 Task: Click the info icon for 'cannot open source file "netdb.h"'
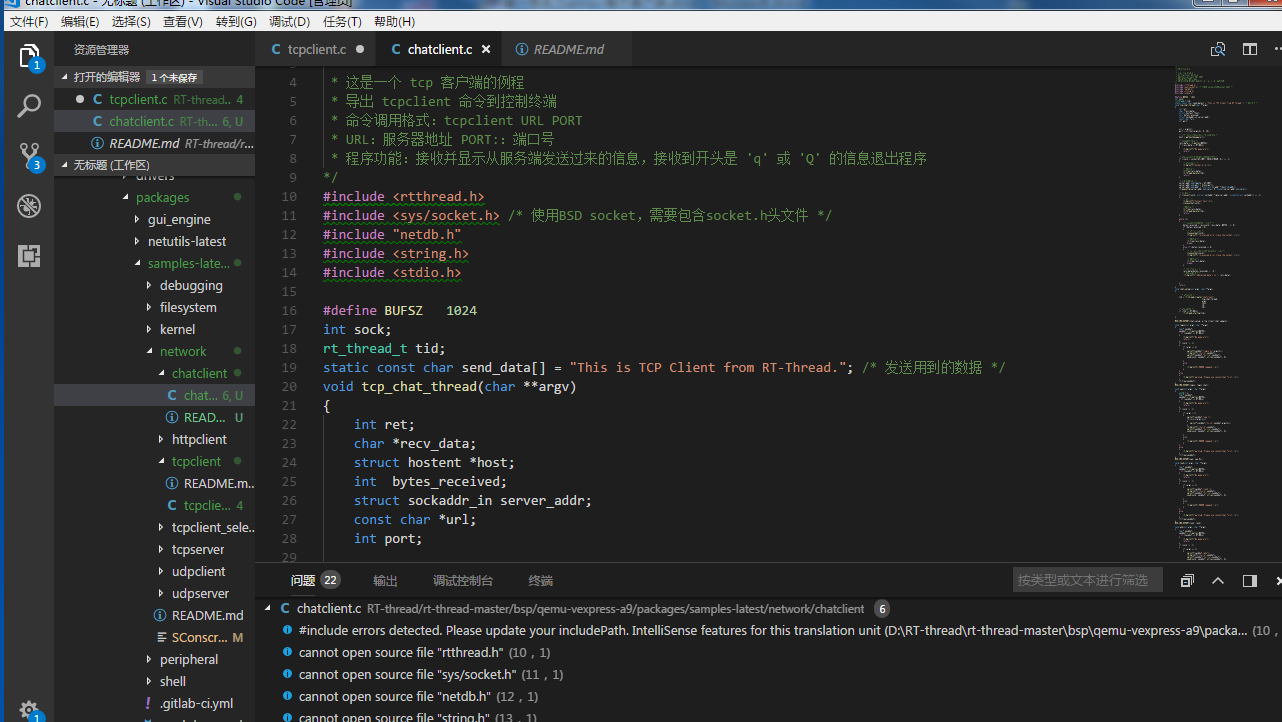(x=287, y=696)
